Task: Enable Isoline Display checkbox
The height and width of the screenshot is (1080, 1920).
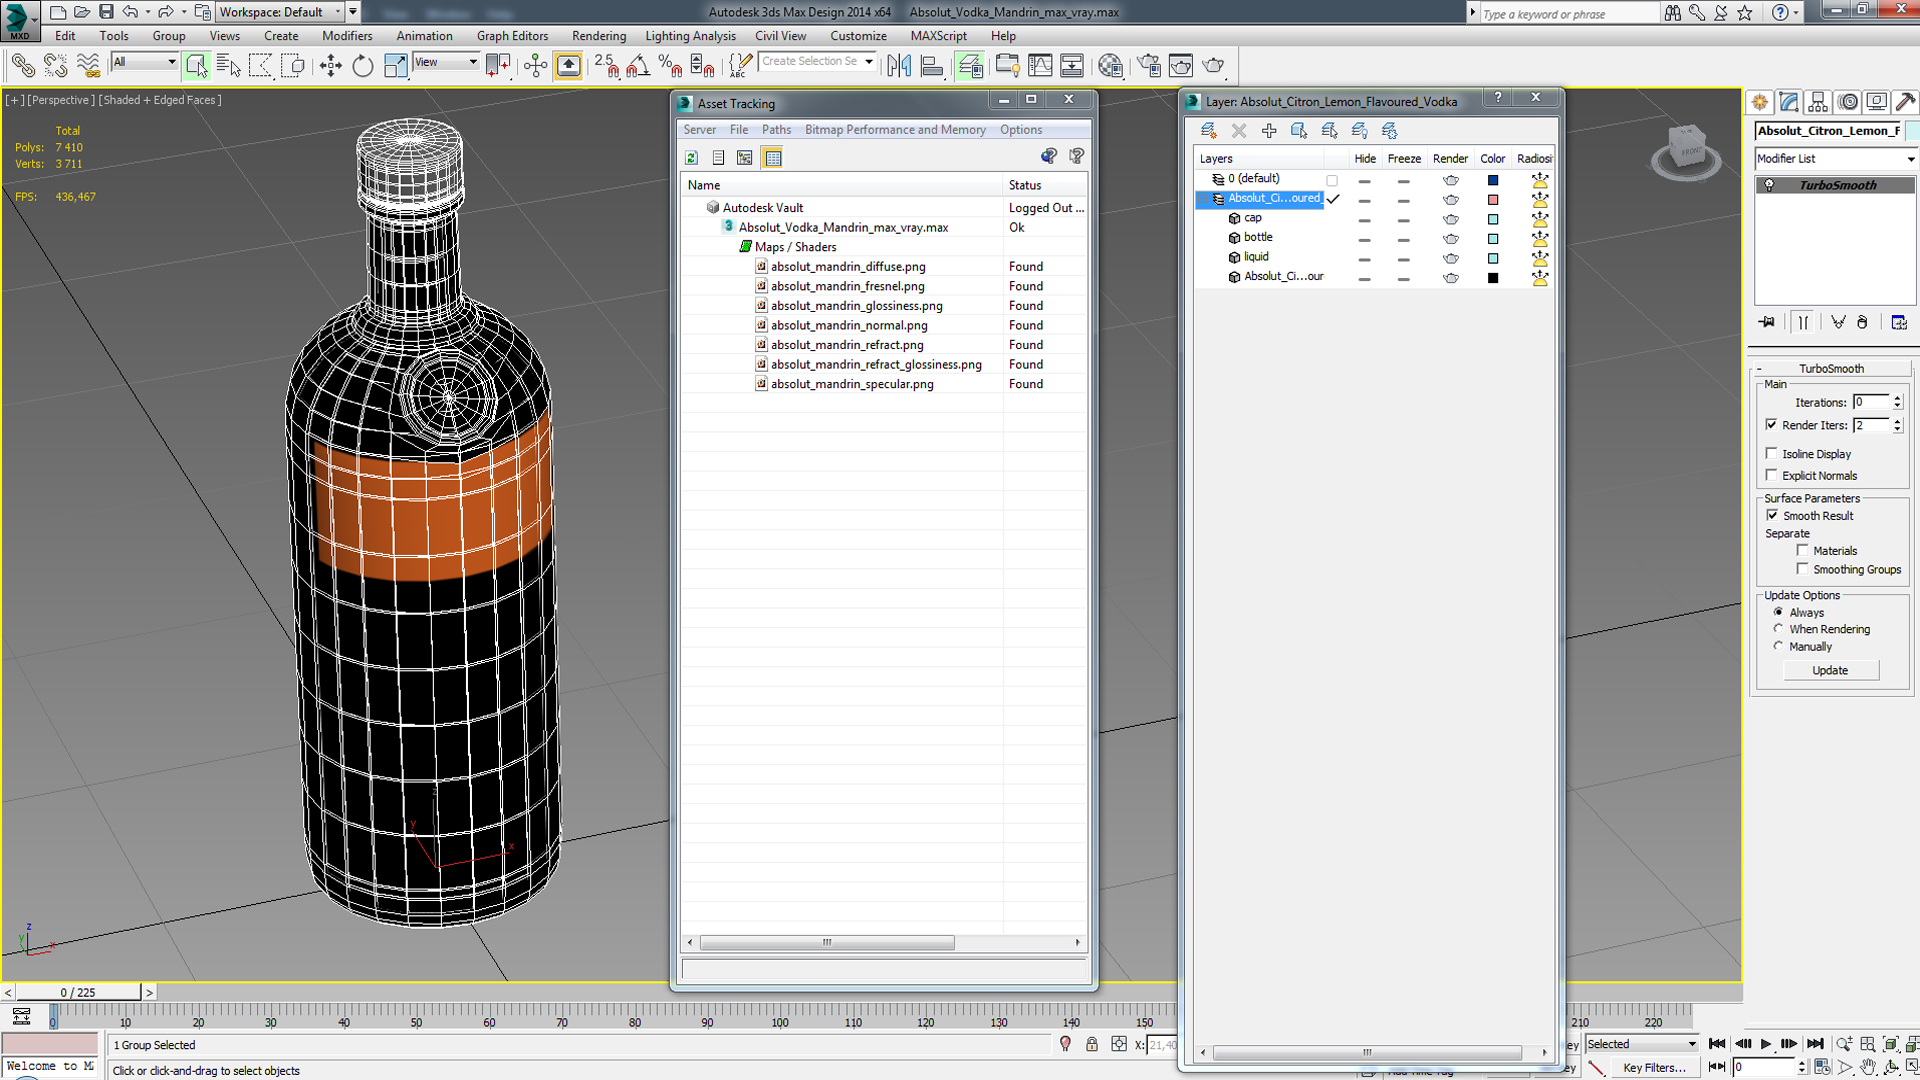Action: 1771,453
